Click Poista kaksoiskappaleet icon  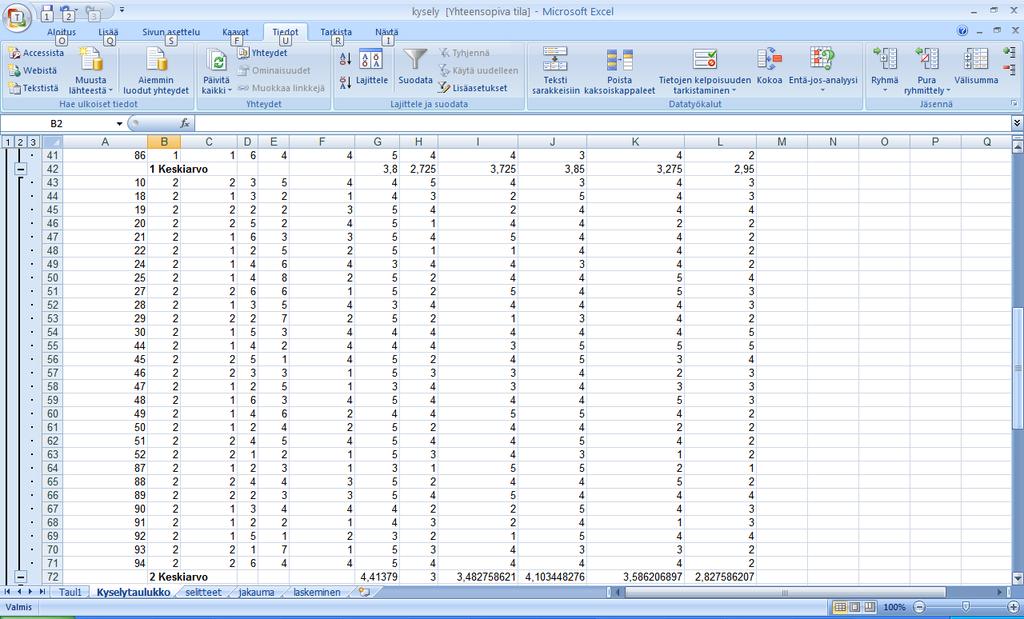(x=619, y=60)
